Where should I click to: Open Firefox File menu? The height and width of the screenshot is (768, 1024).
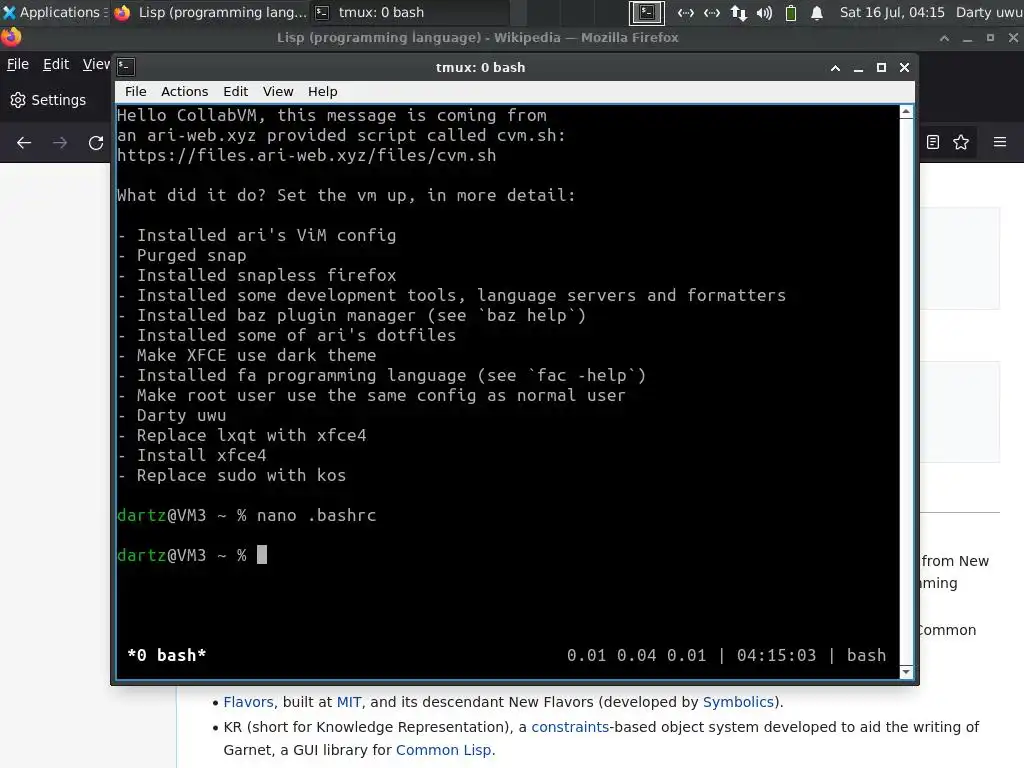click(x=18, y=64)
